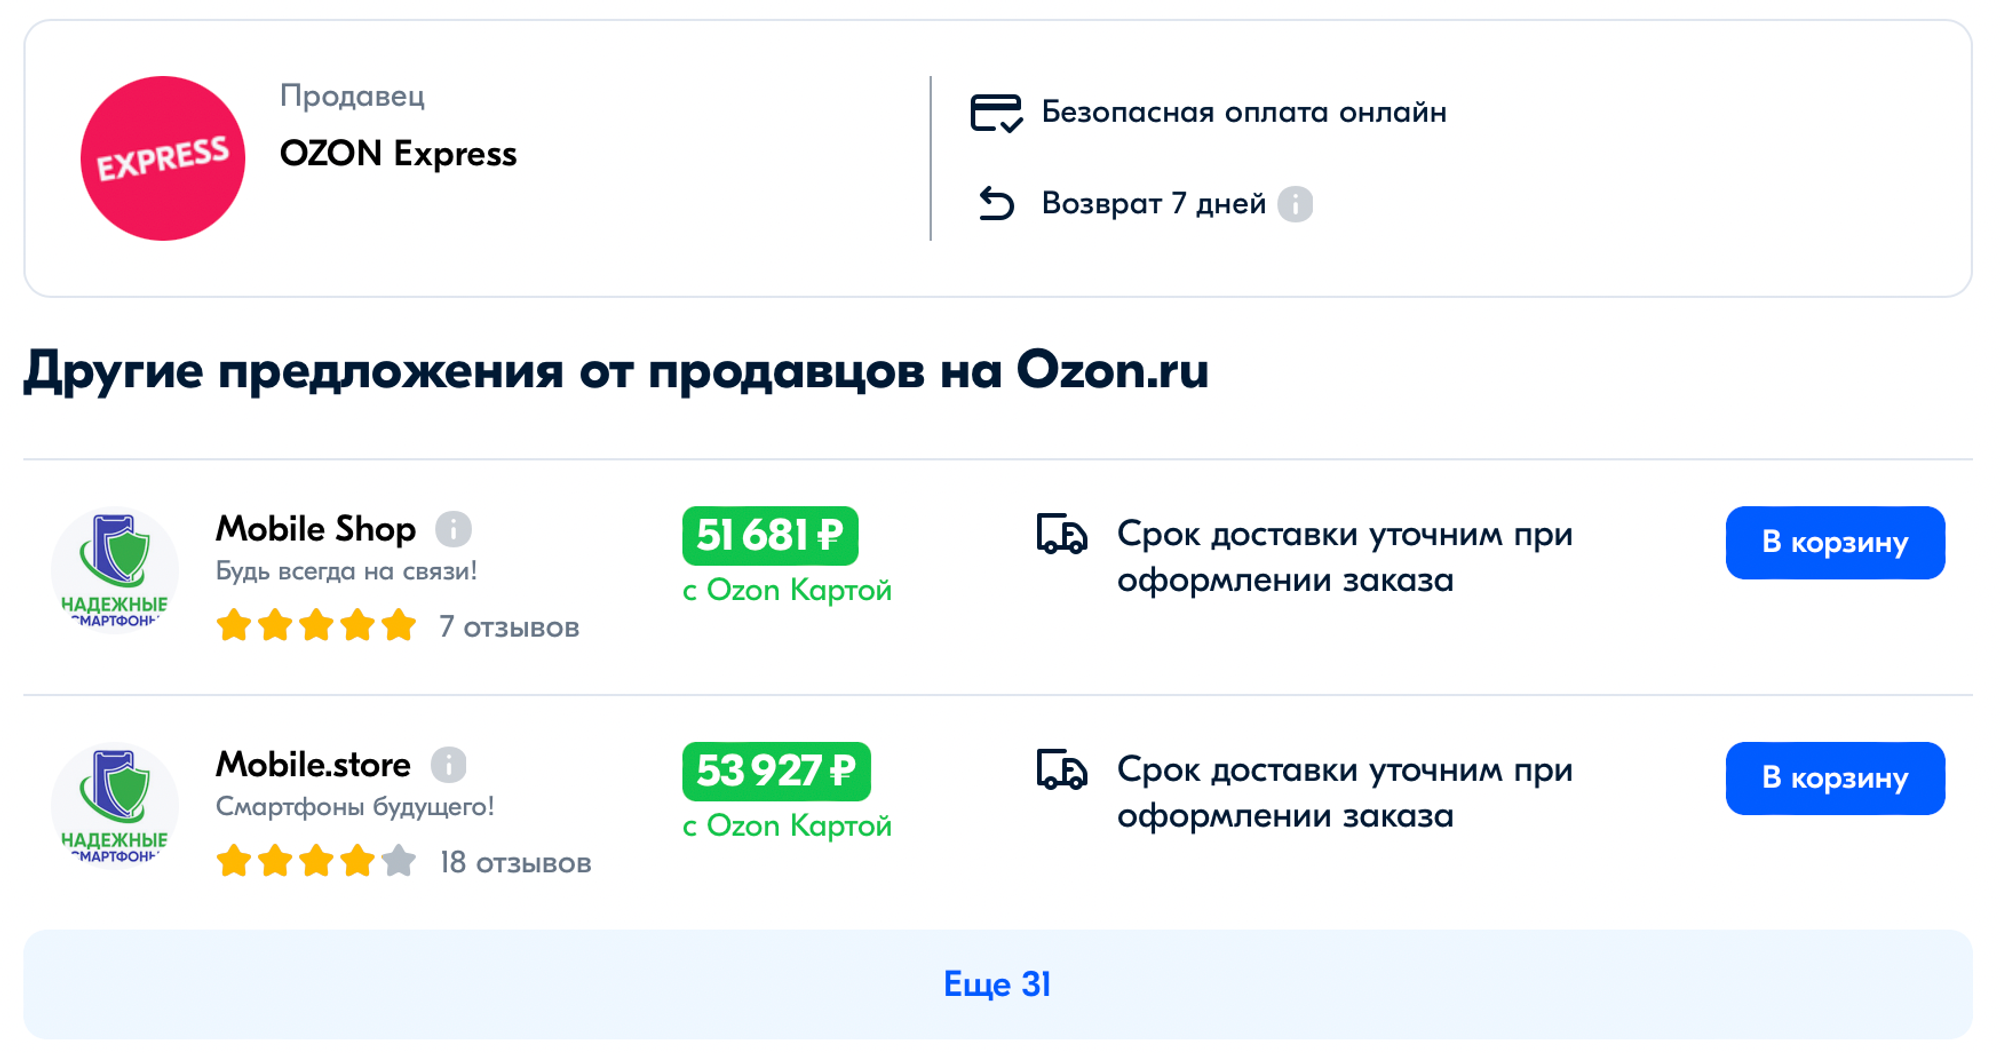This screenshot has width=2000, height=1053.
Task: Click the OZON Express pink logo
Action: coord(162,158)
